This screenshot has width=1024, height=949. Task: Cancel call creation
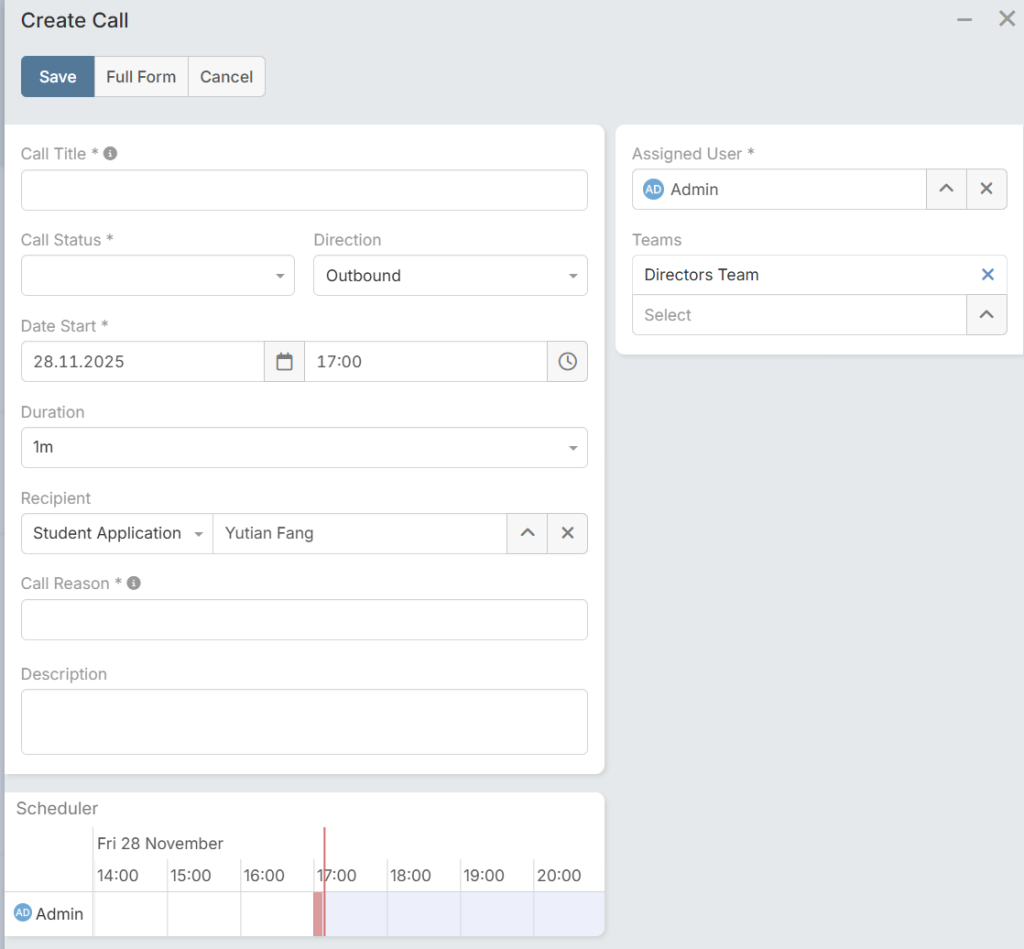click(226, 77)
